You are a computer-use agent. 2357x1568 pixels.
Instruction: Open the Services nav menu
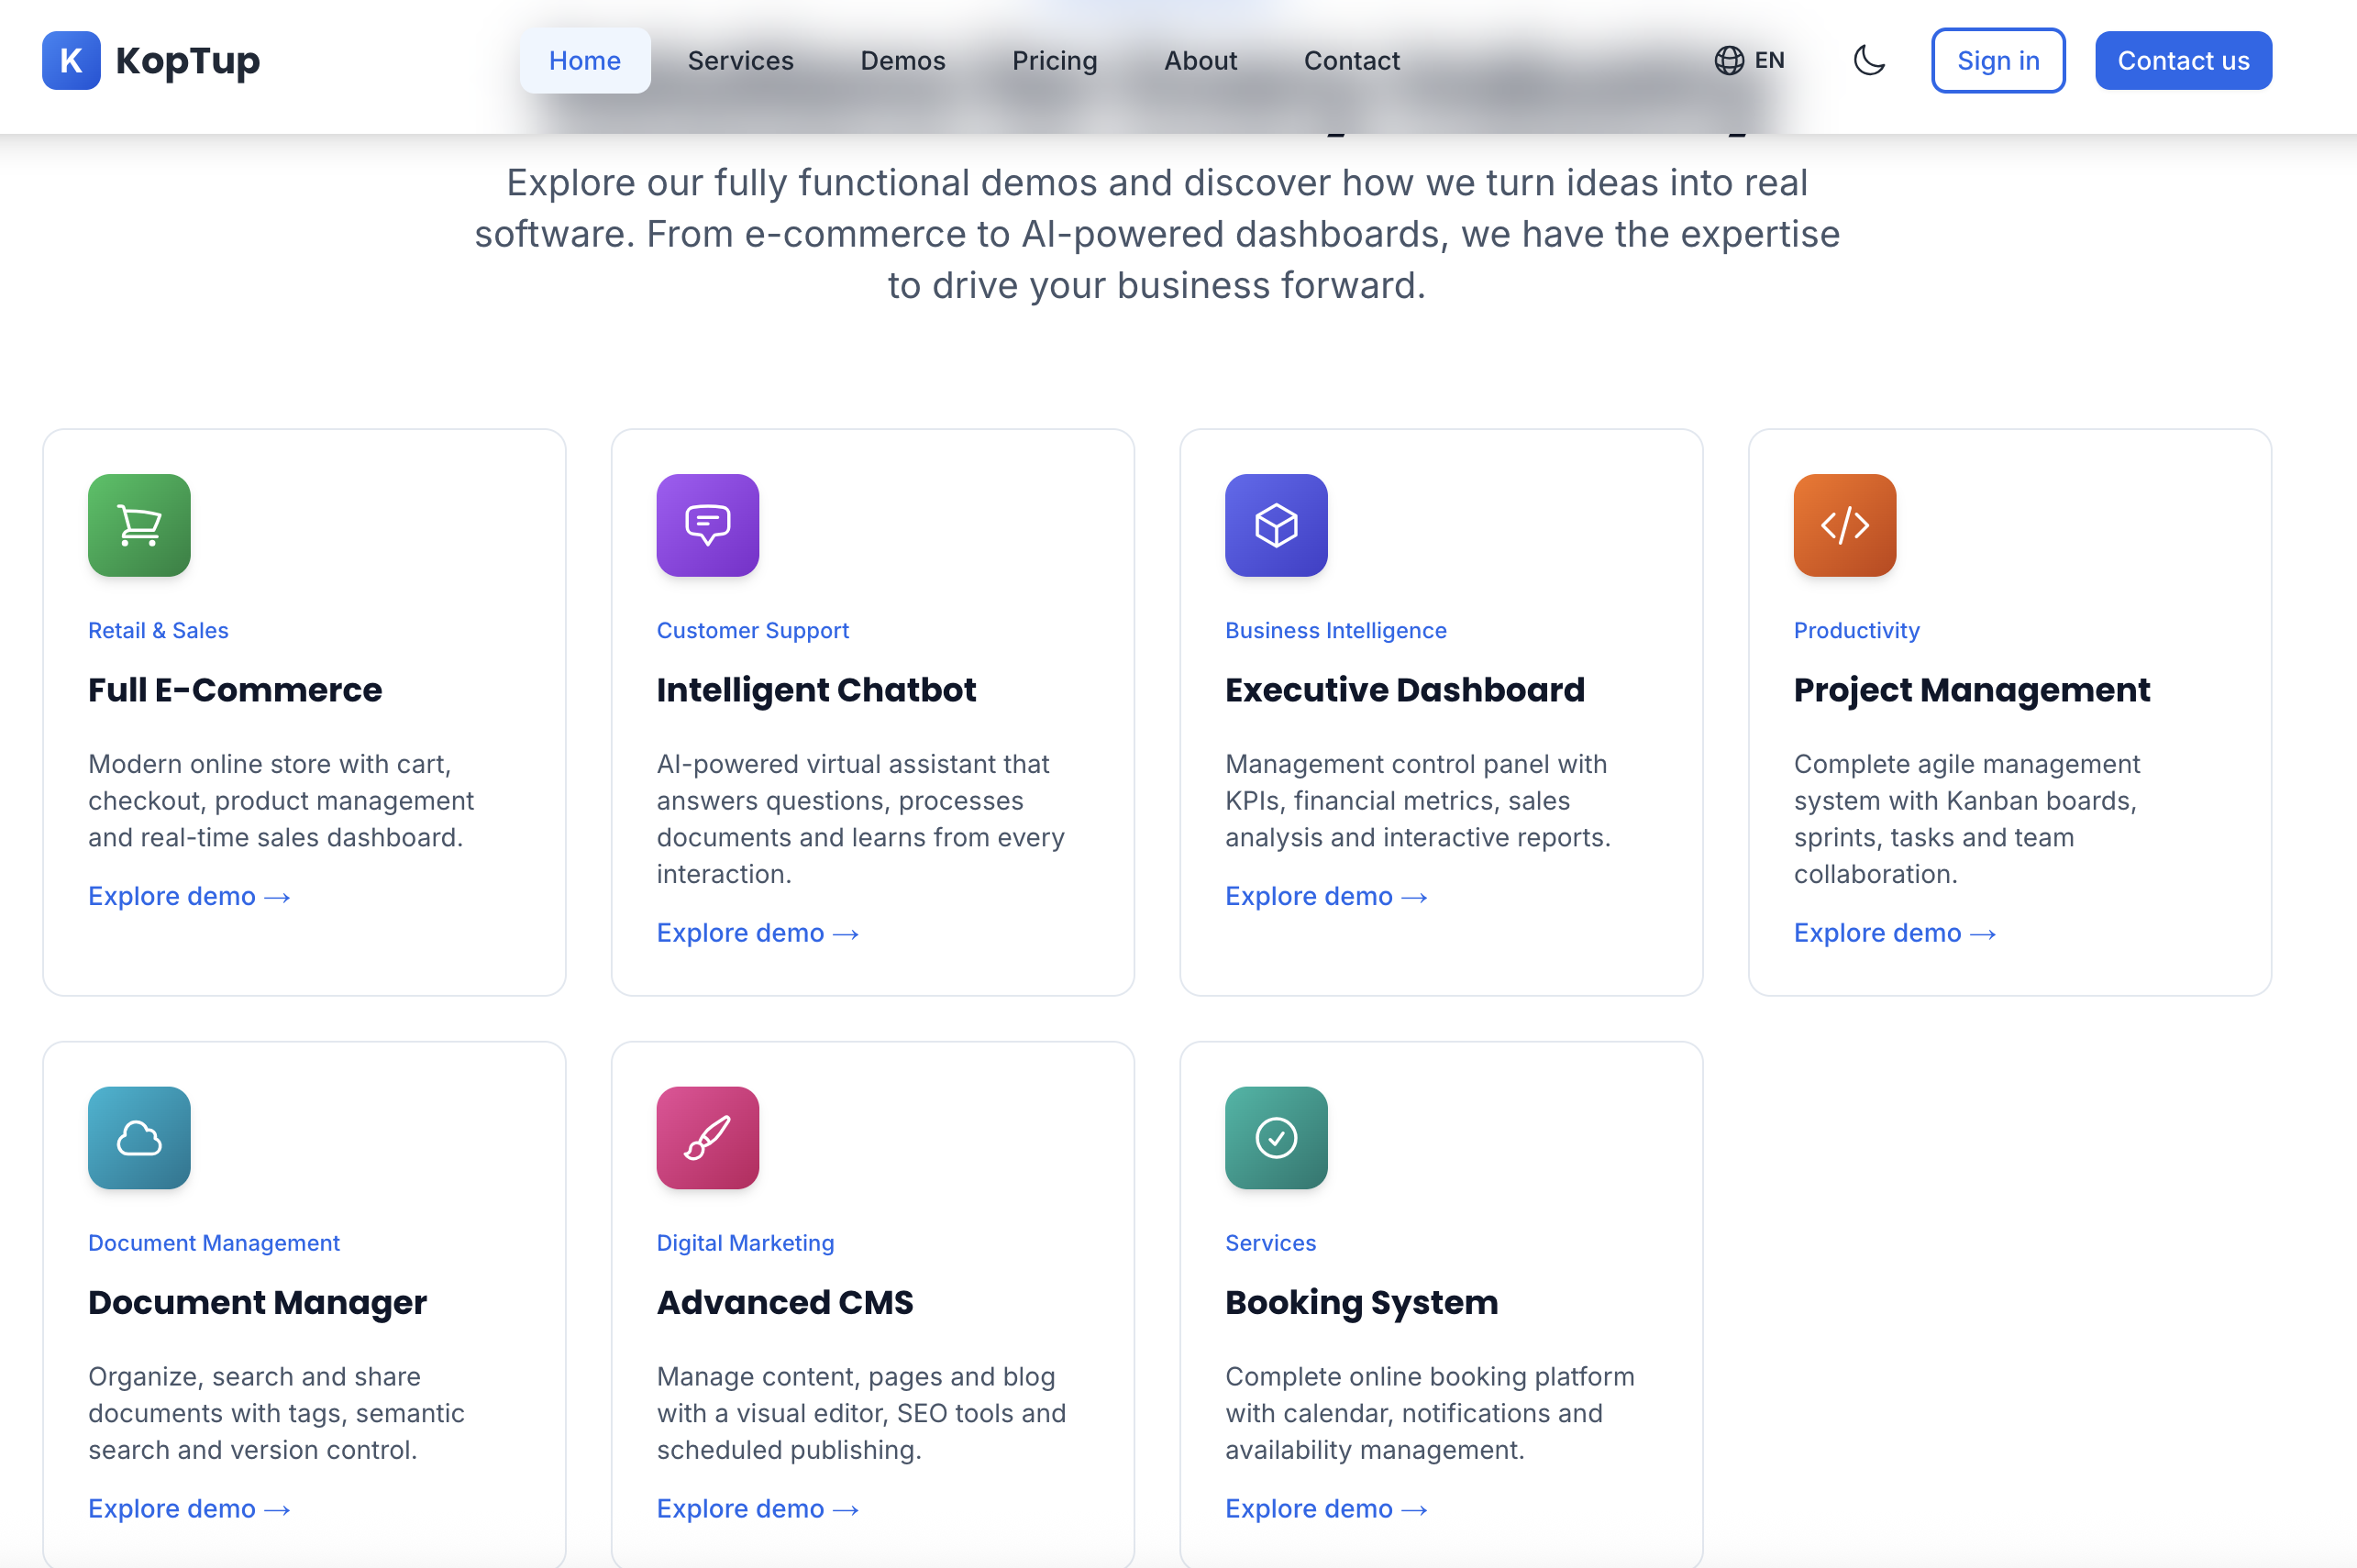[x=740, y=61]
